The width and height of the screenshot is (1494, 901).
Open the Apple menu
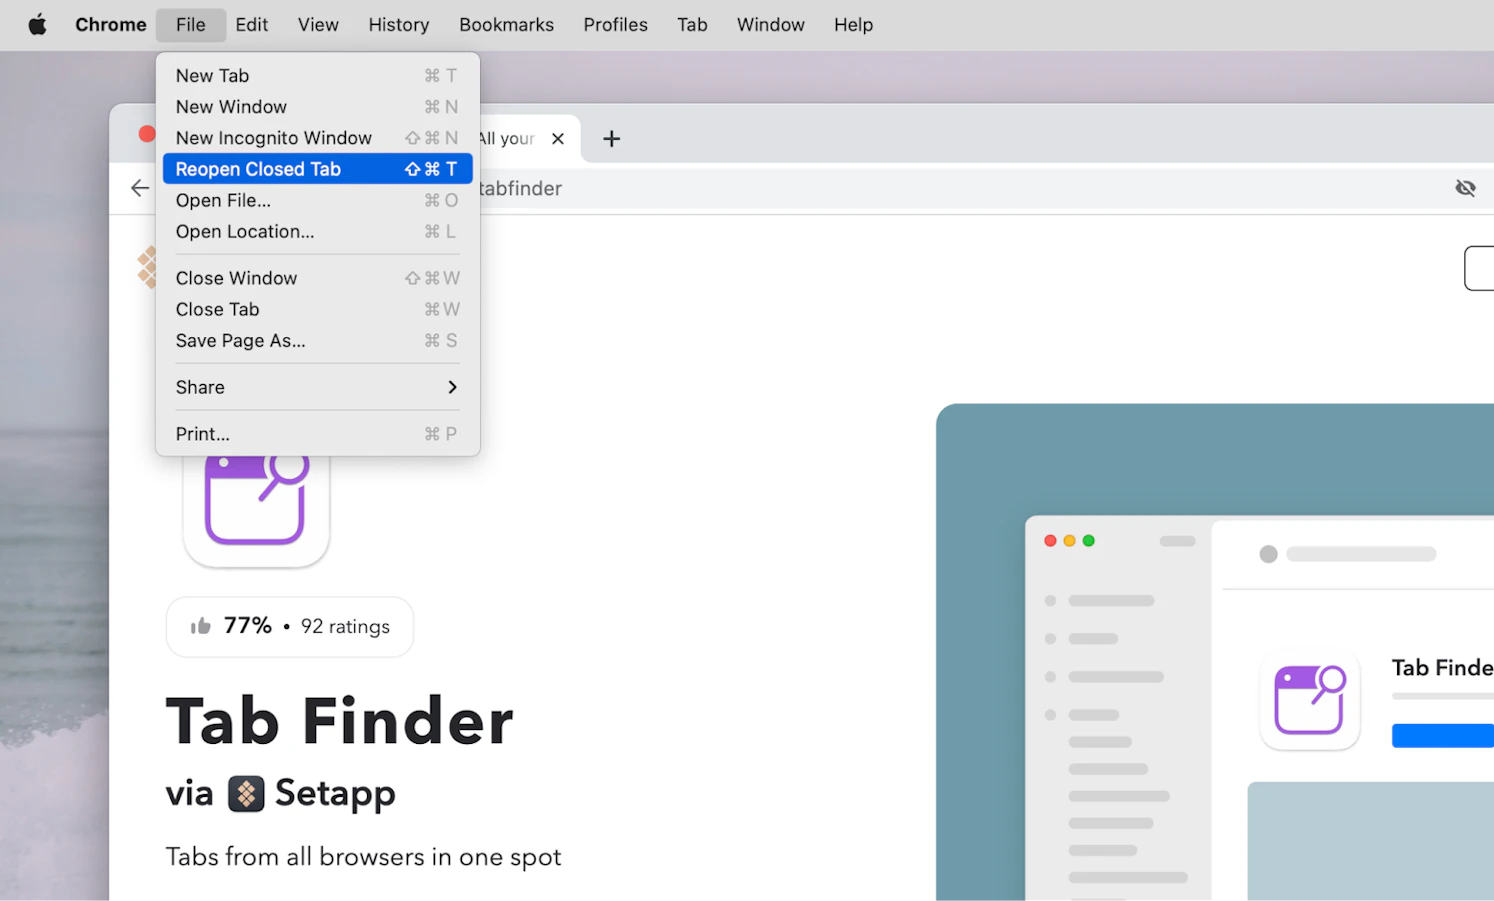37,24
